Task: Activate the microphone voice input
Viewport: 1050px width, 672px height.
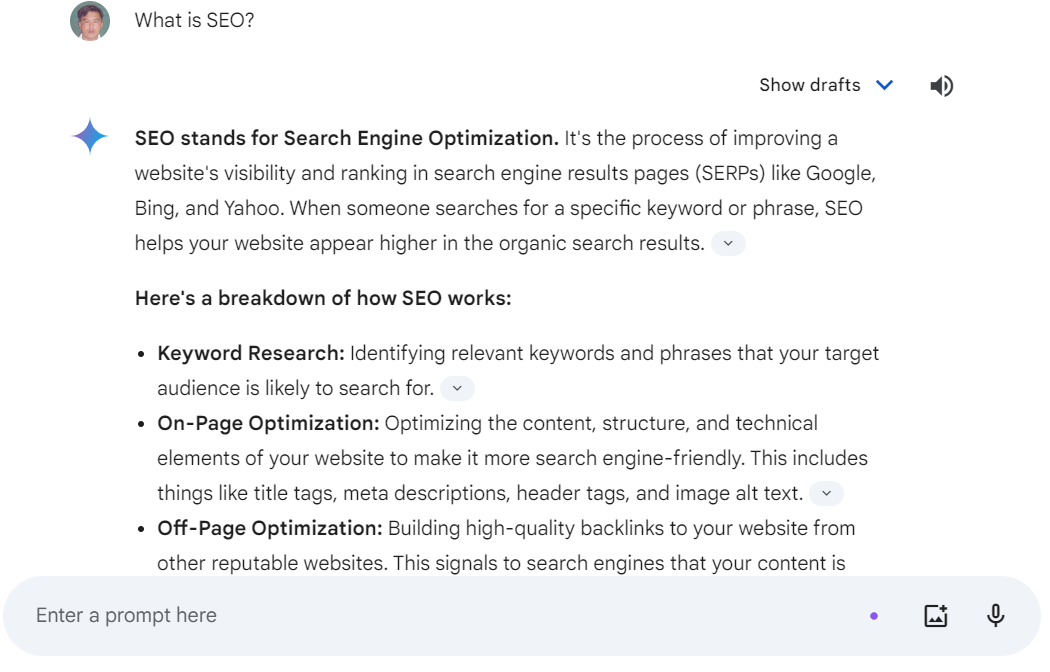Action: pos(996,616)
